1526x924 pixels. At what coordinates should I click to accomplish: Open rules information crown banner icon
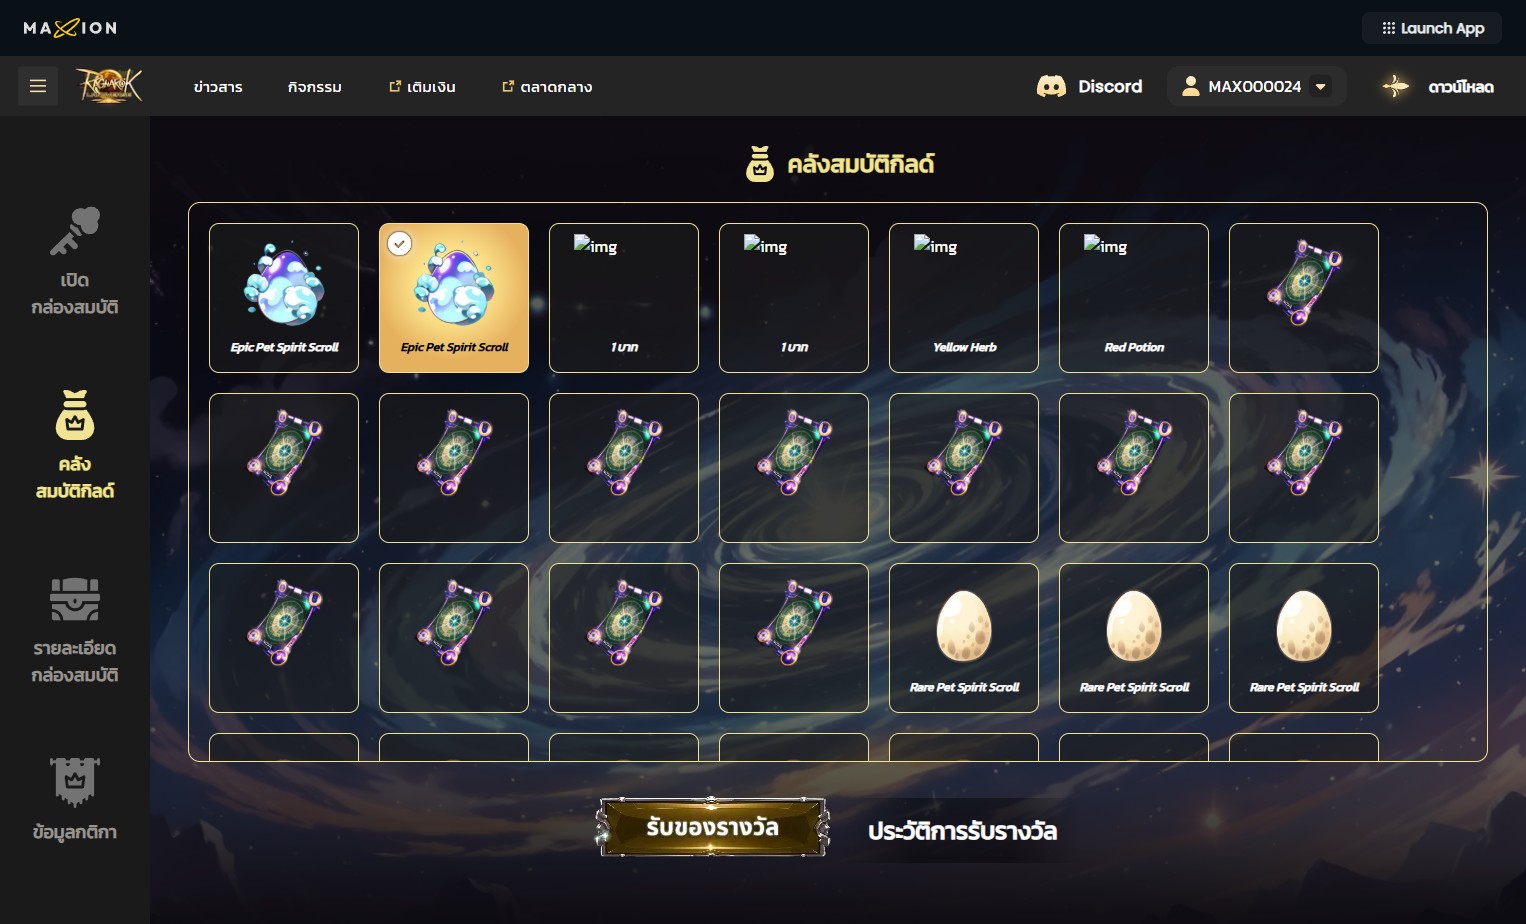(x=75, y=781)
